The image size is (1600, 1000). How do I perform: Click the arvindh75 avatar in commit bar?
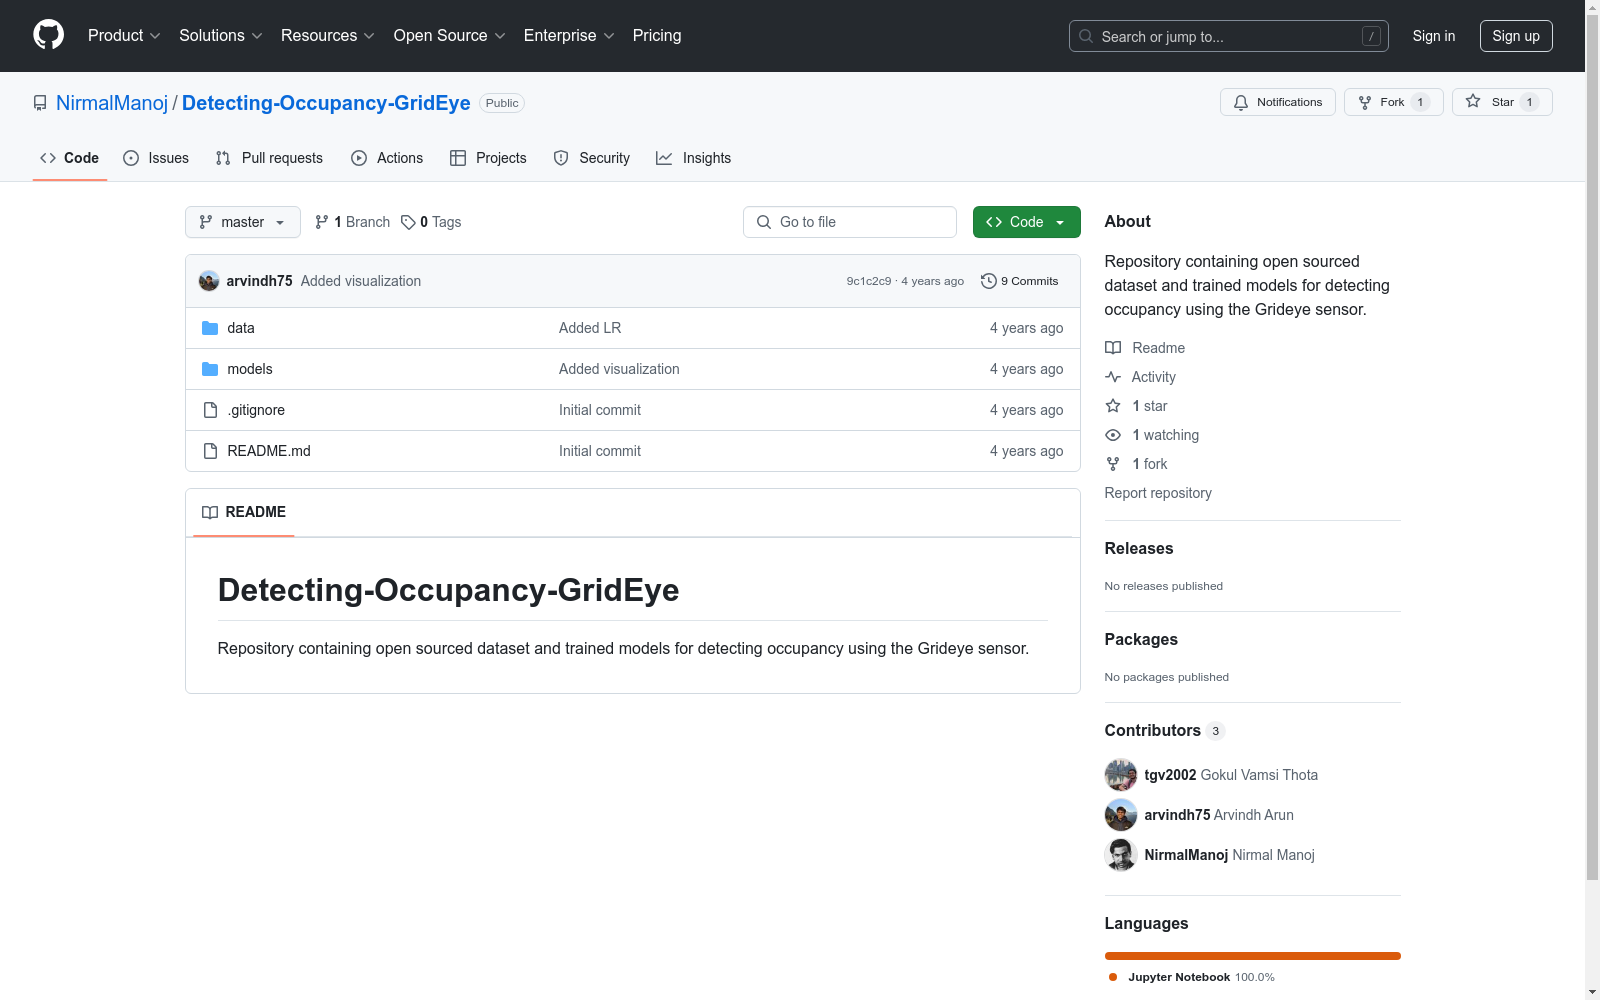[x=209, y=281]
